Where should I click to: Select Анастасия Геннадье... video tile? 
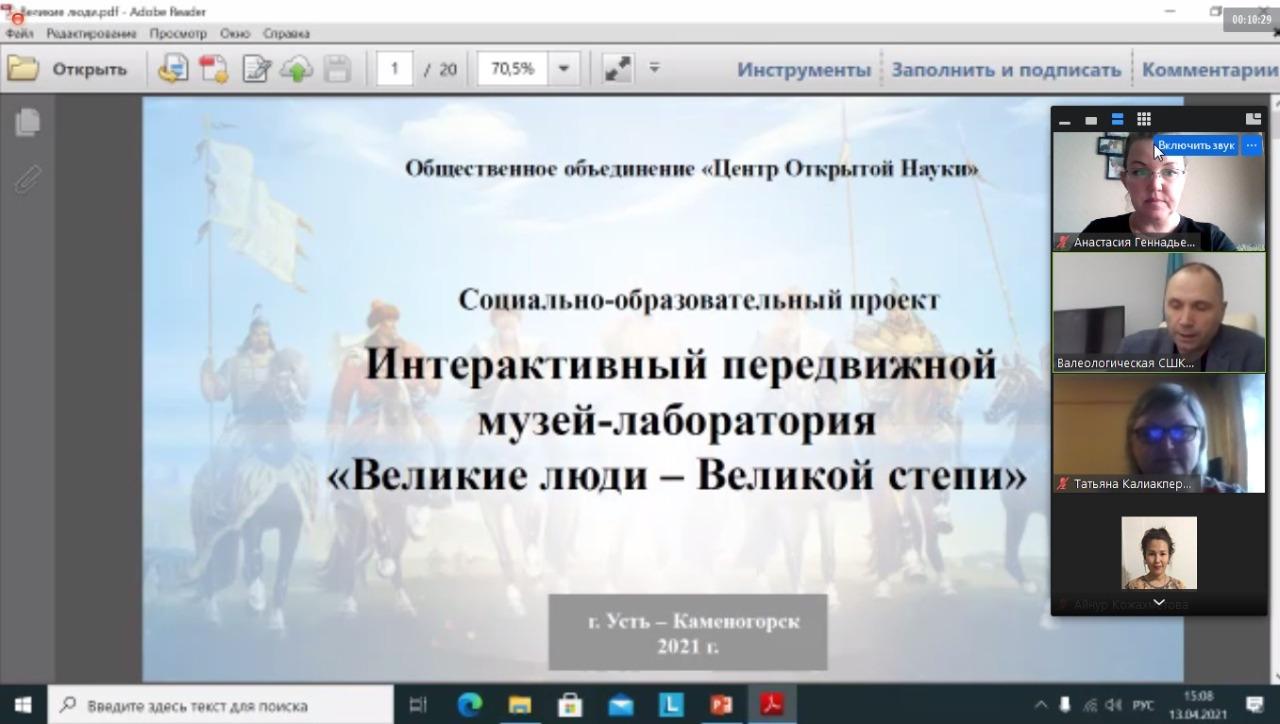1158,191
